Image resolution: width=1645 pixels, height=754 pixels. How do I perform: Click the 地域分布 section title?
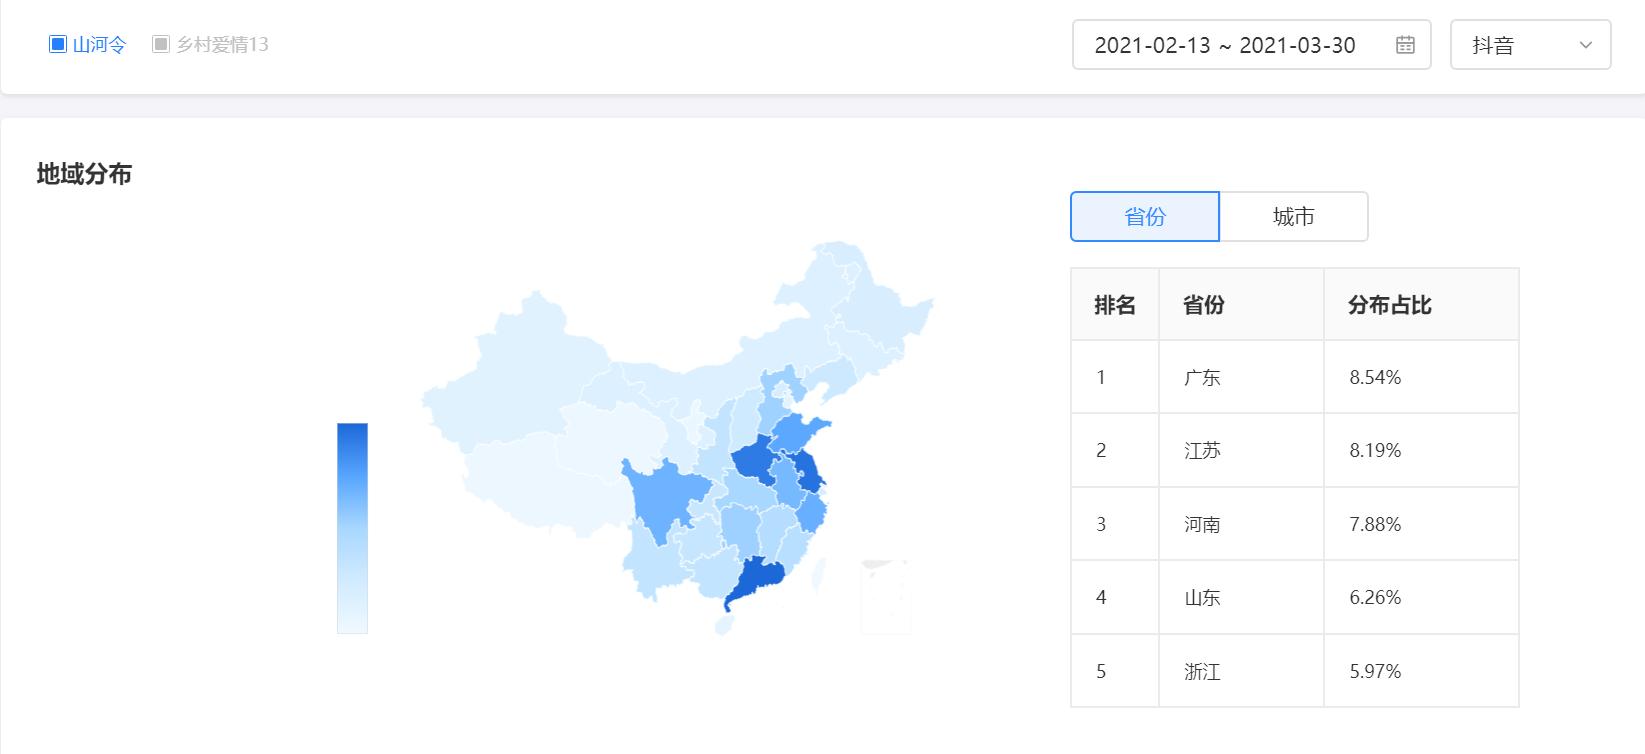(x=84, y=174)
